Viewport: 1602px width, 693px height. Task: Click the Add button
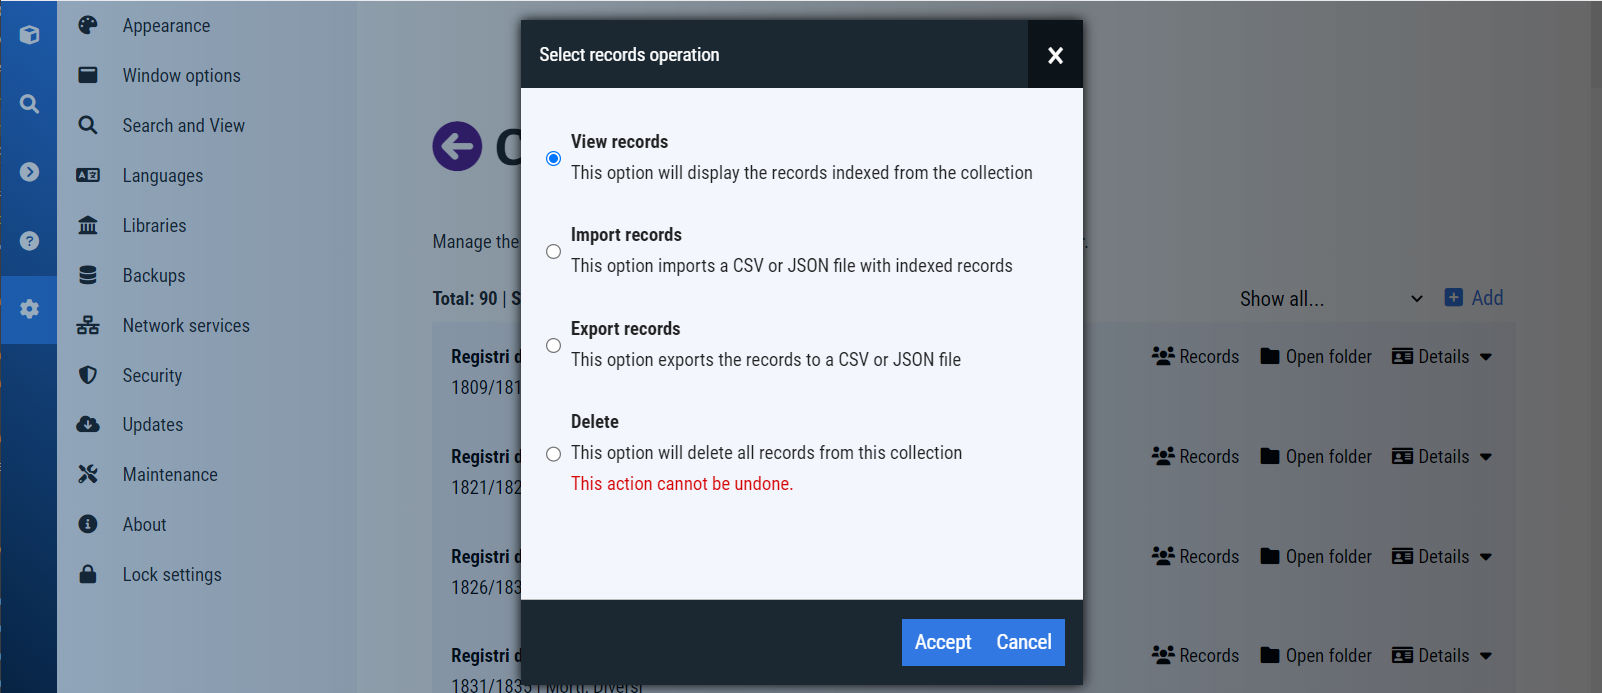[1474, 298]
